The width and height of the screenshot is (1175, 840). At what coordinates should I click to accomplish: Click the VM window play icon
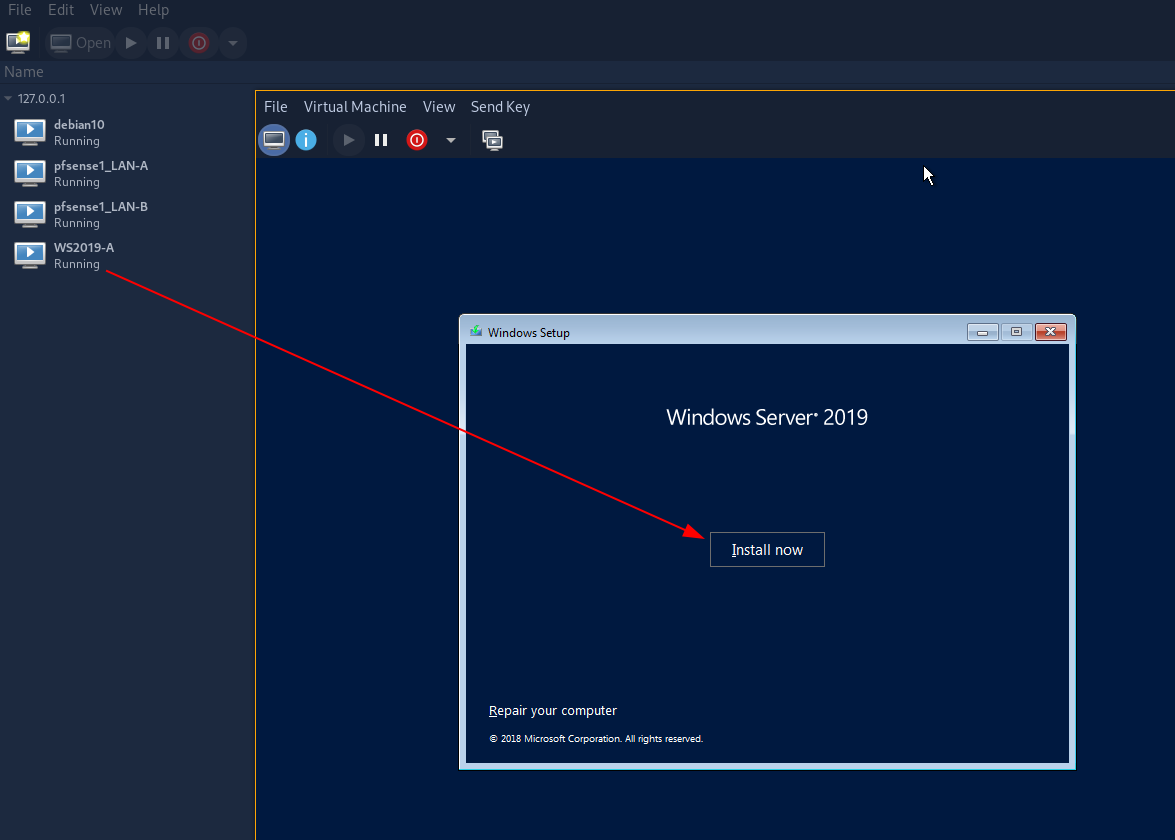pyautogui.click(x=348, y=140)
